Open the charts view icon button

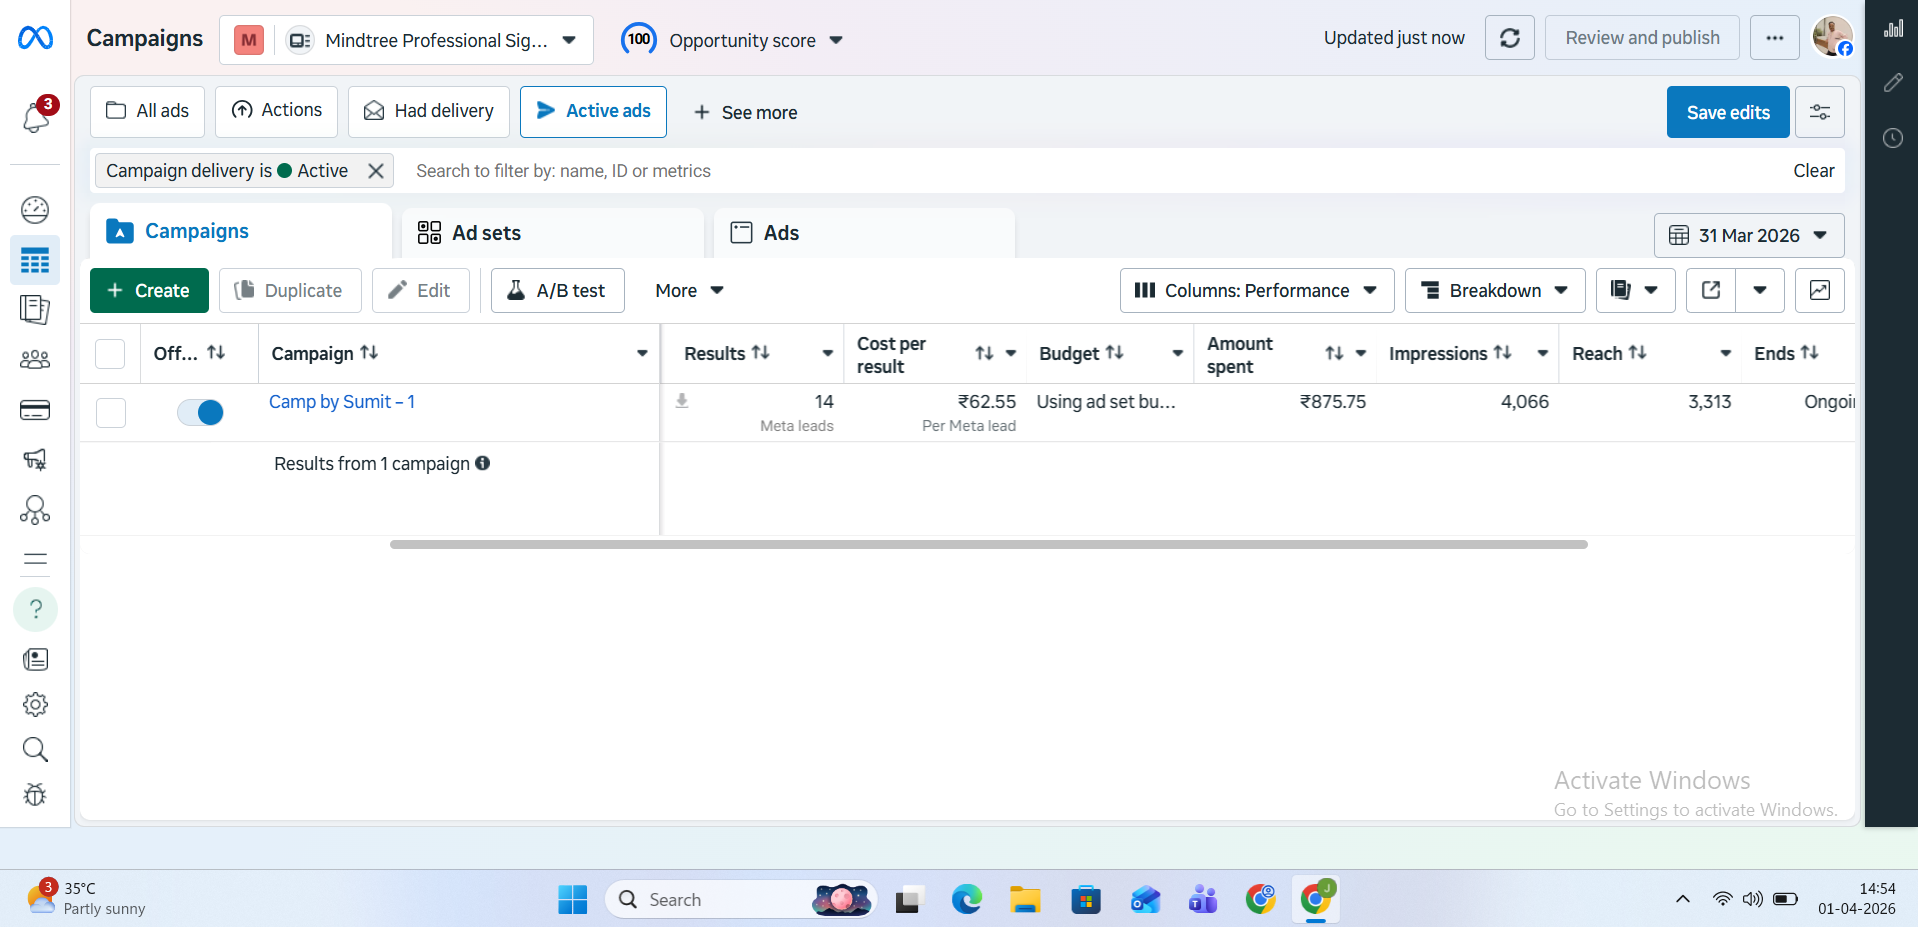1820,290
